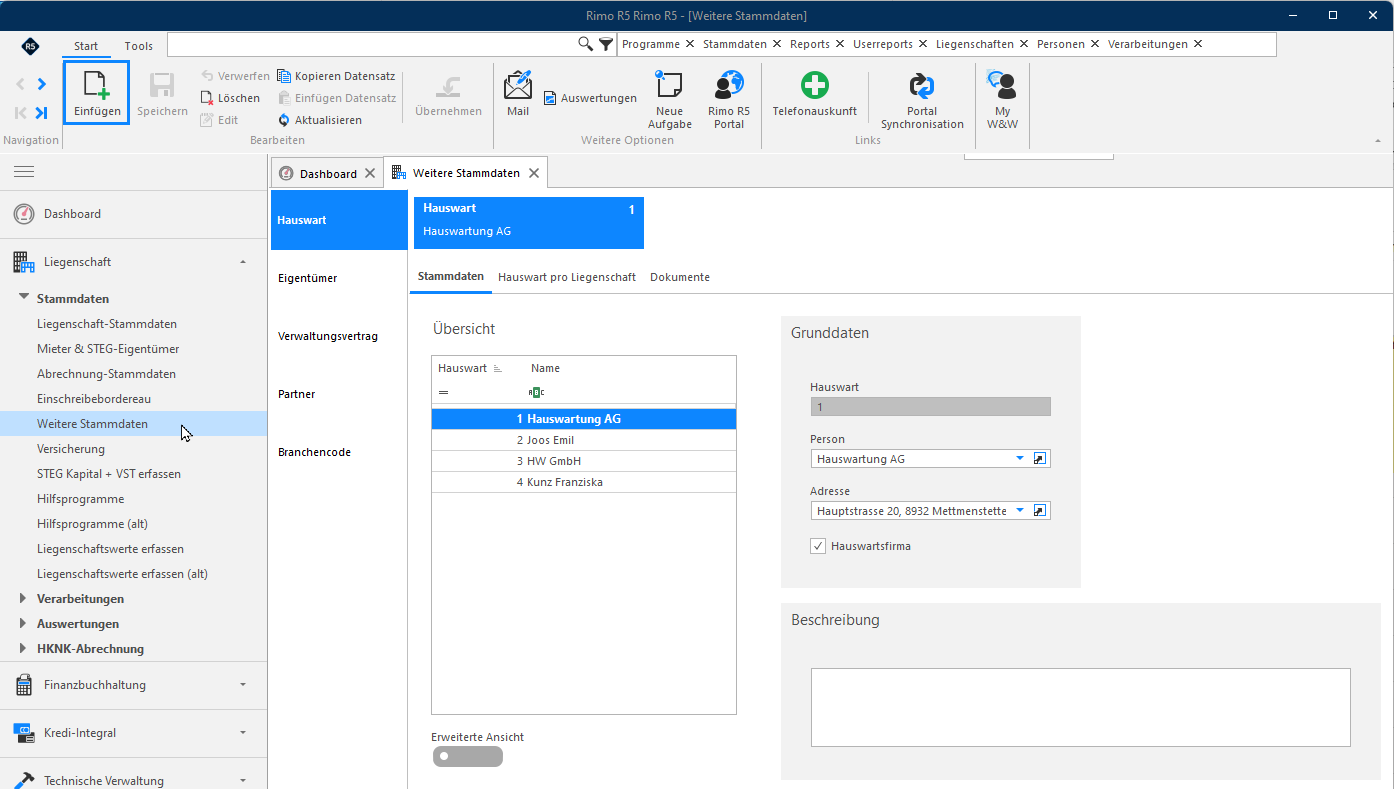Expand the Auswertungen tree node
Image resolution: width=1394 pixels, height=789 pixels.
pos(24,624)
